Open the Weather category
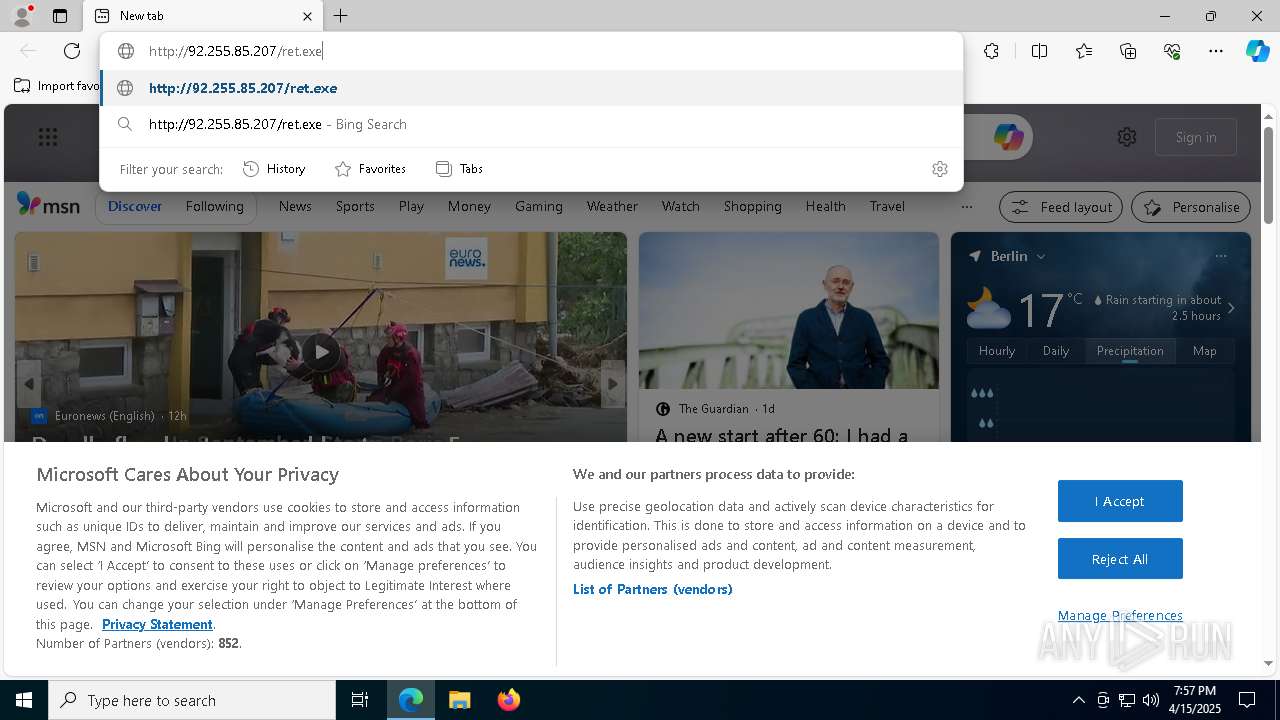This screenshot has height=720, width=1280. [x=612, y=206]
